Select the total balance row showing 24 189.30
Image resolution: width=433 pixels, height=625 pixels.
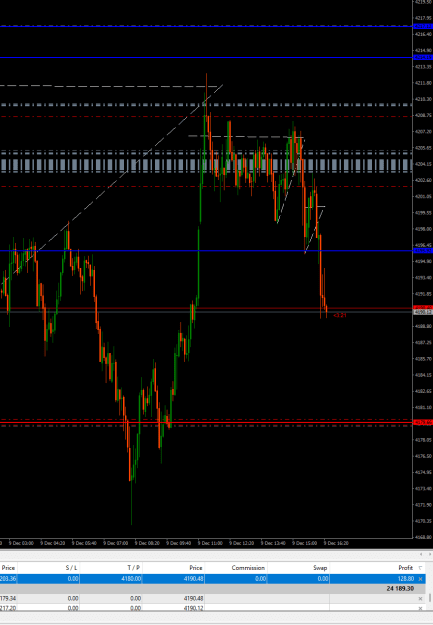(x=213, y=588)
